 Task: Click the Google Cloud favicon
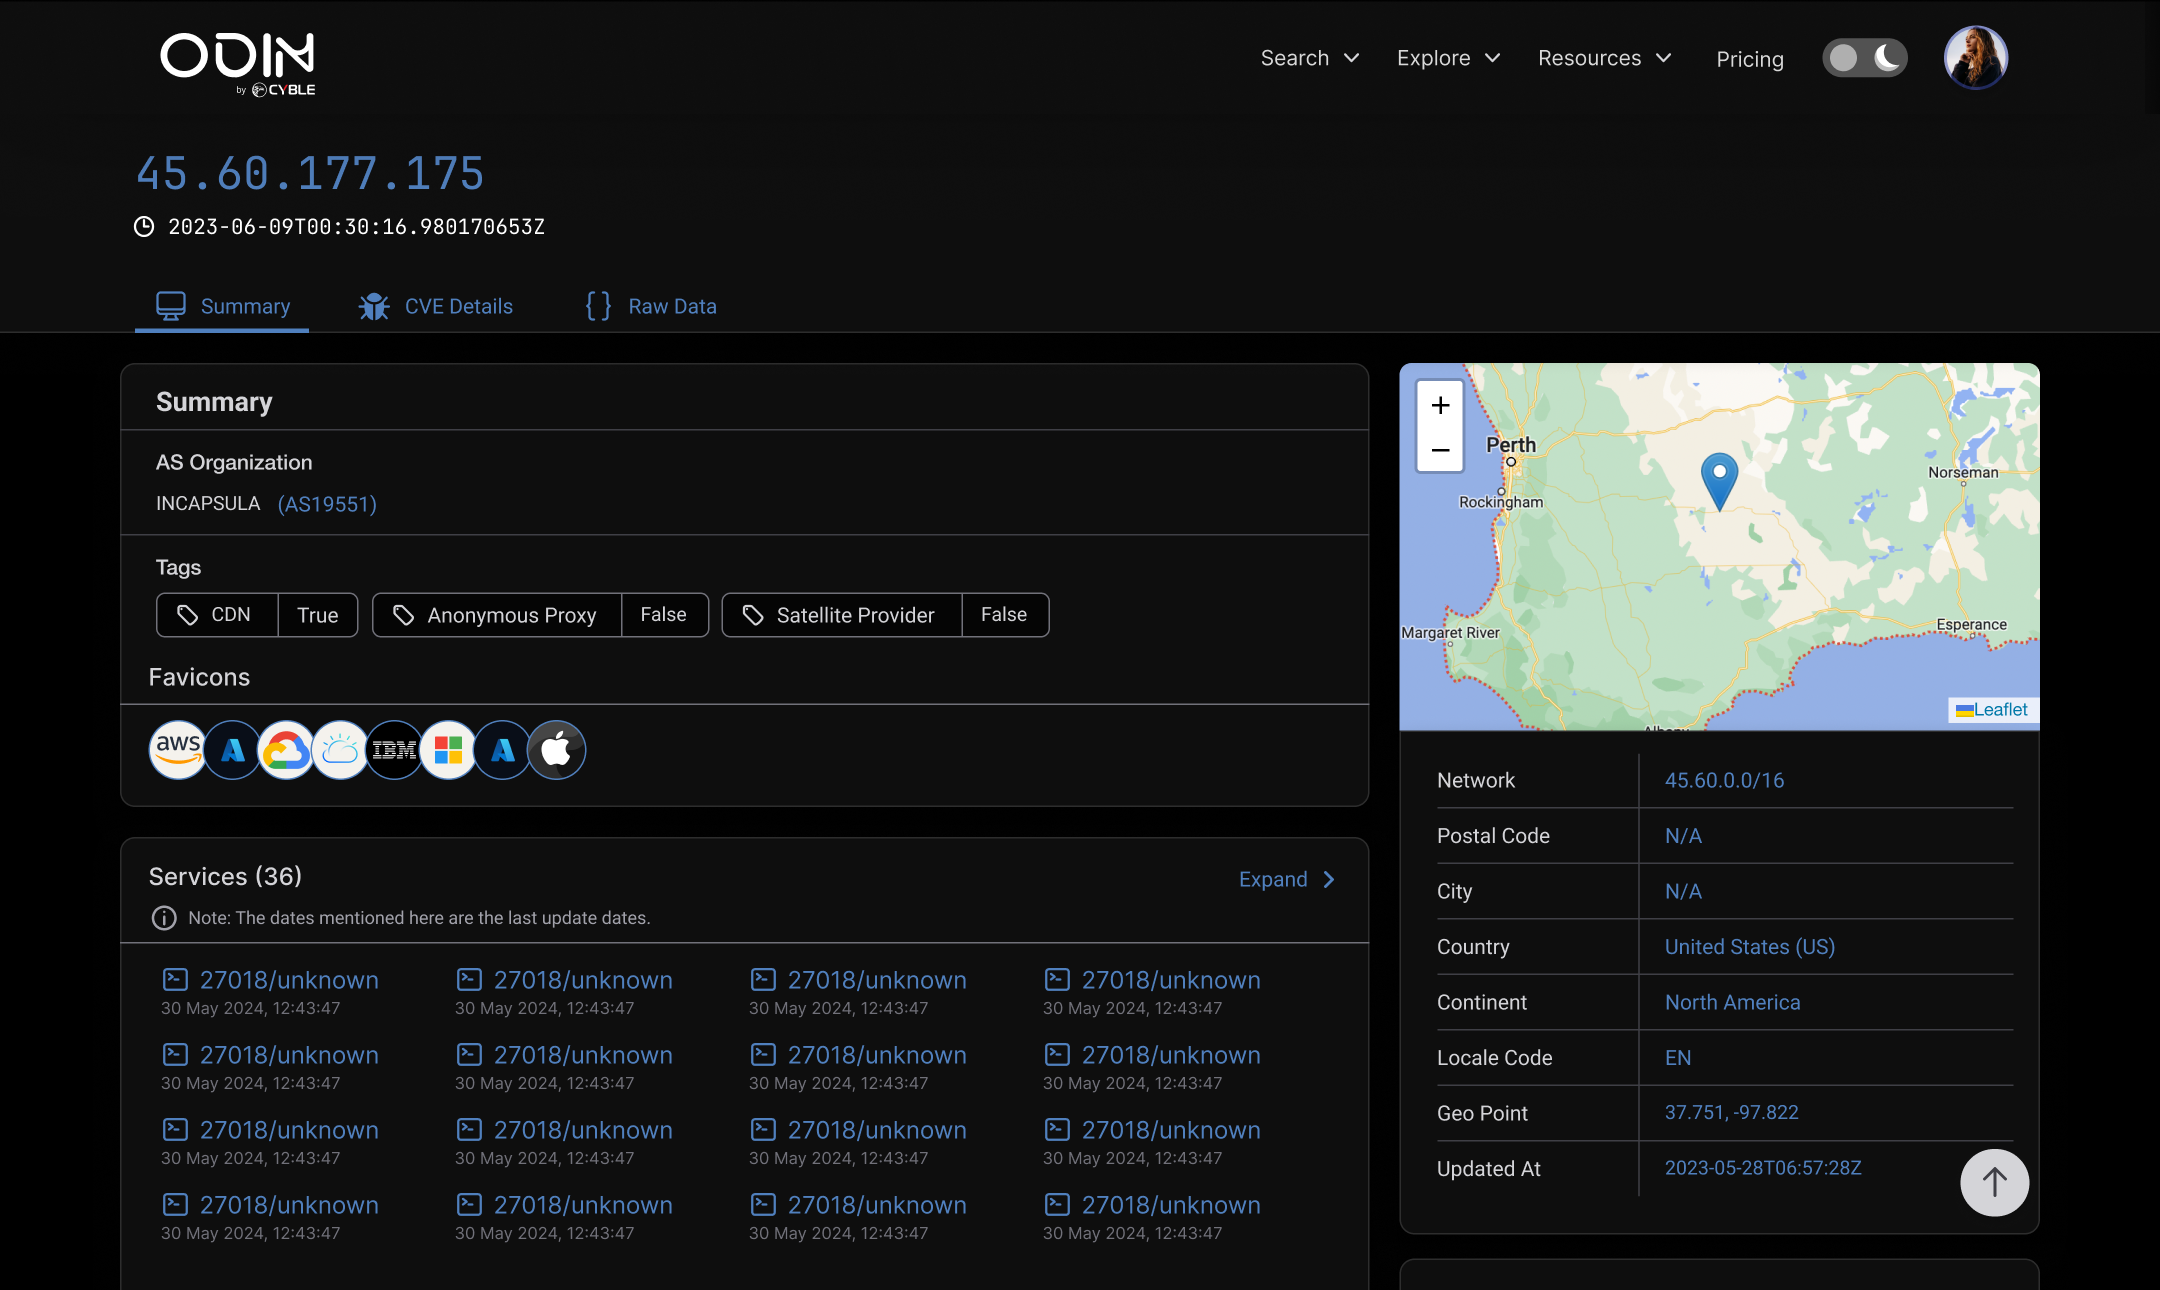click(x=286, y=750)
